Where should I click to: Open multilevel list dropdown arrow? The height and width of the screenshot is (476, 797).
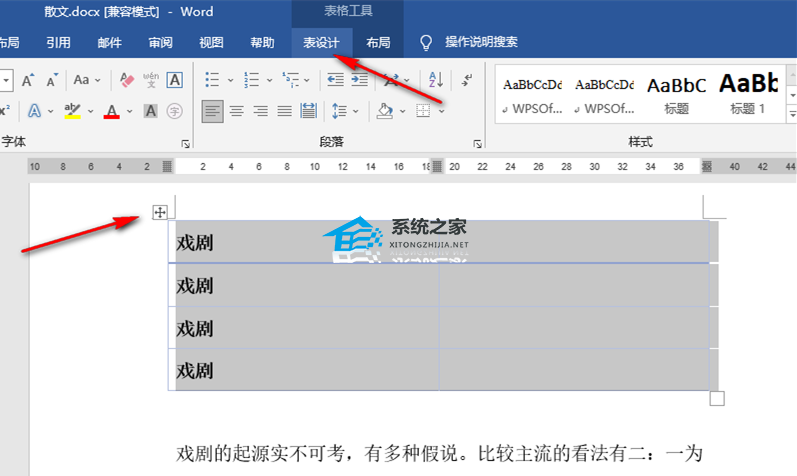tap(306, 80)
